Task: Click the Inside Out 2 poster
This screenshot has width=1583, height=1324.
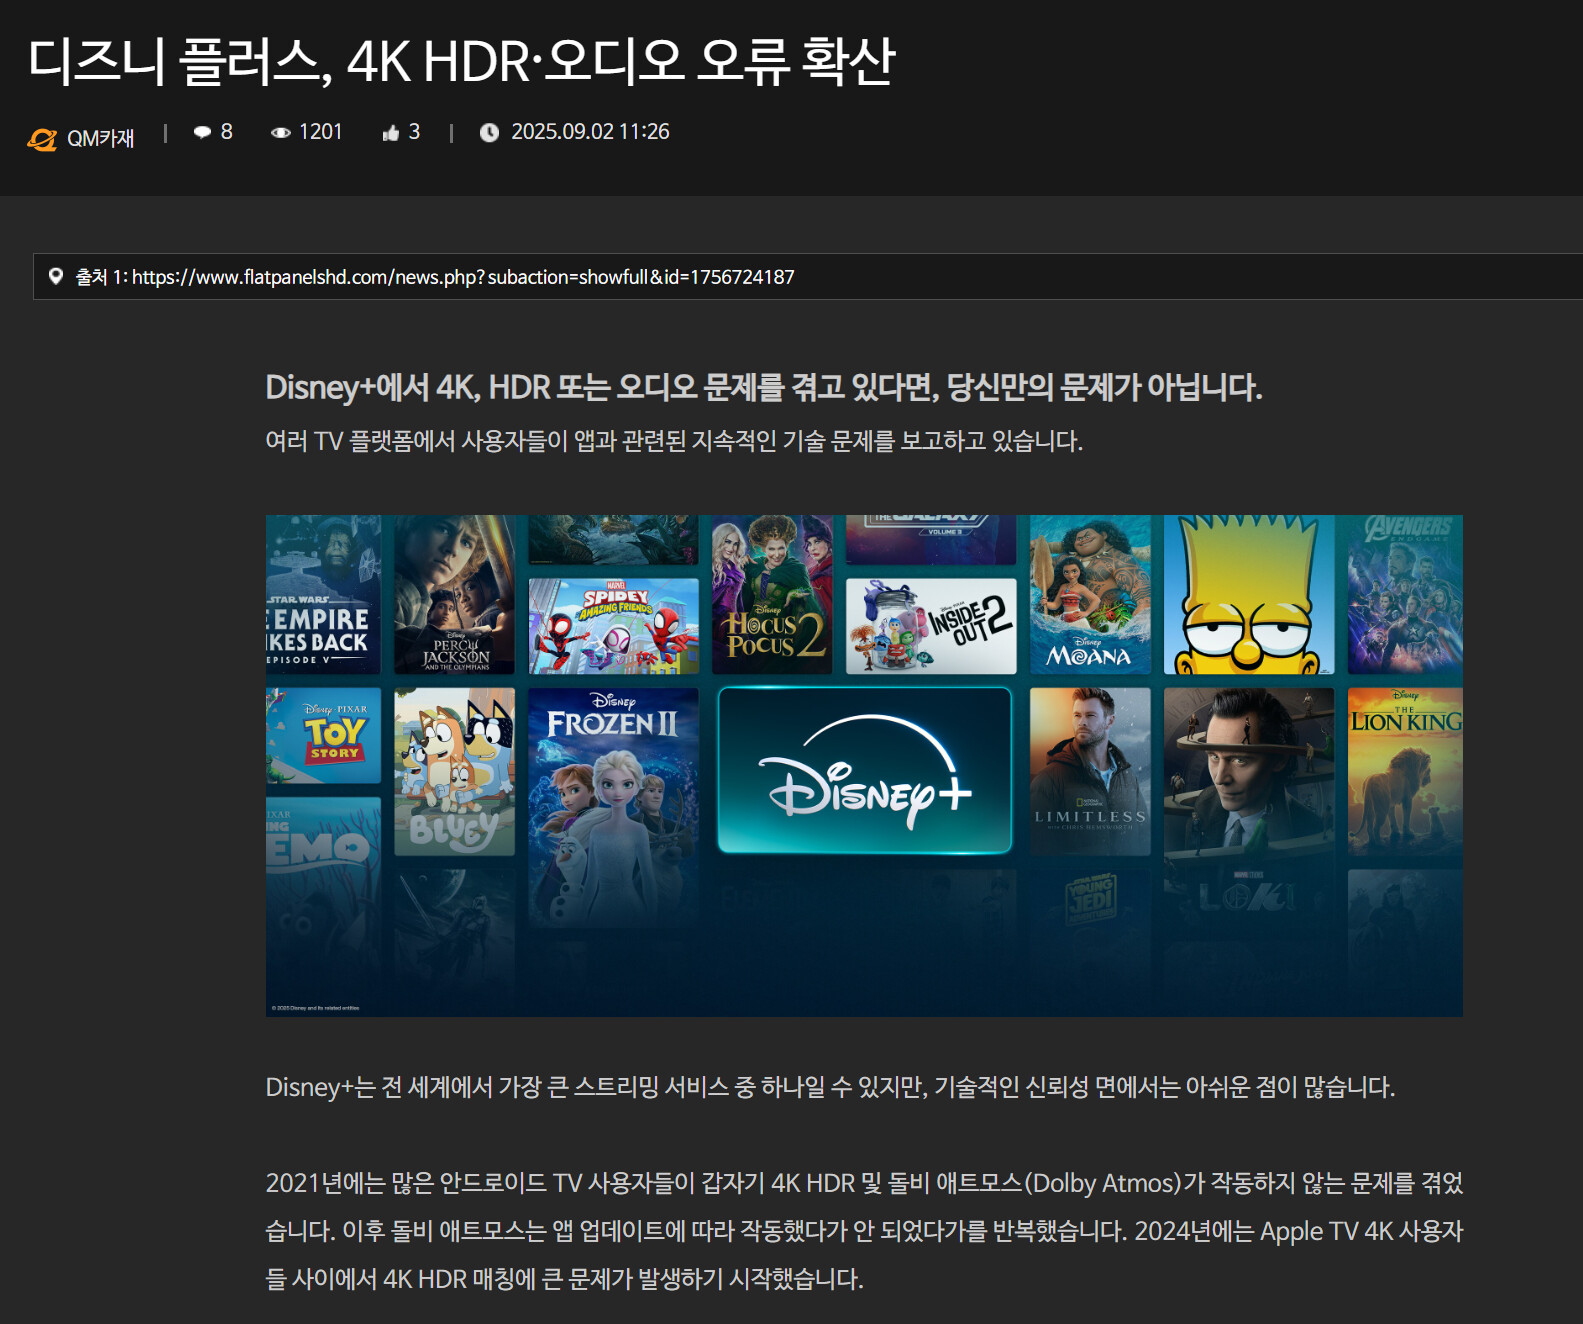Action: point(931,626)
